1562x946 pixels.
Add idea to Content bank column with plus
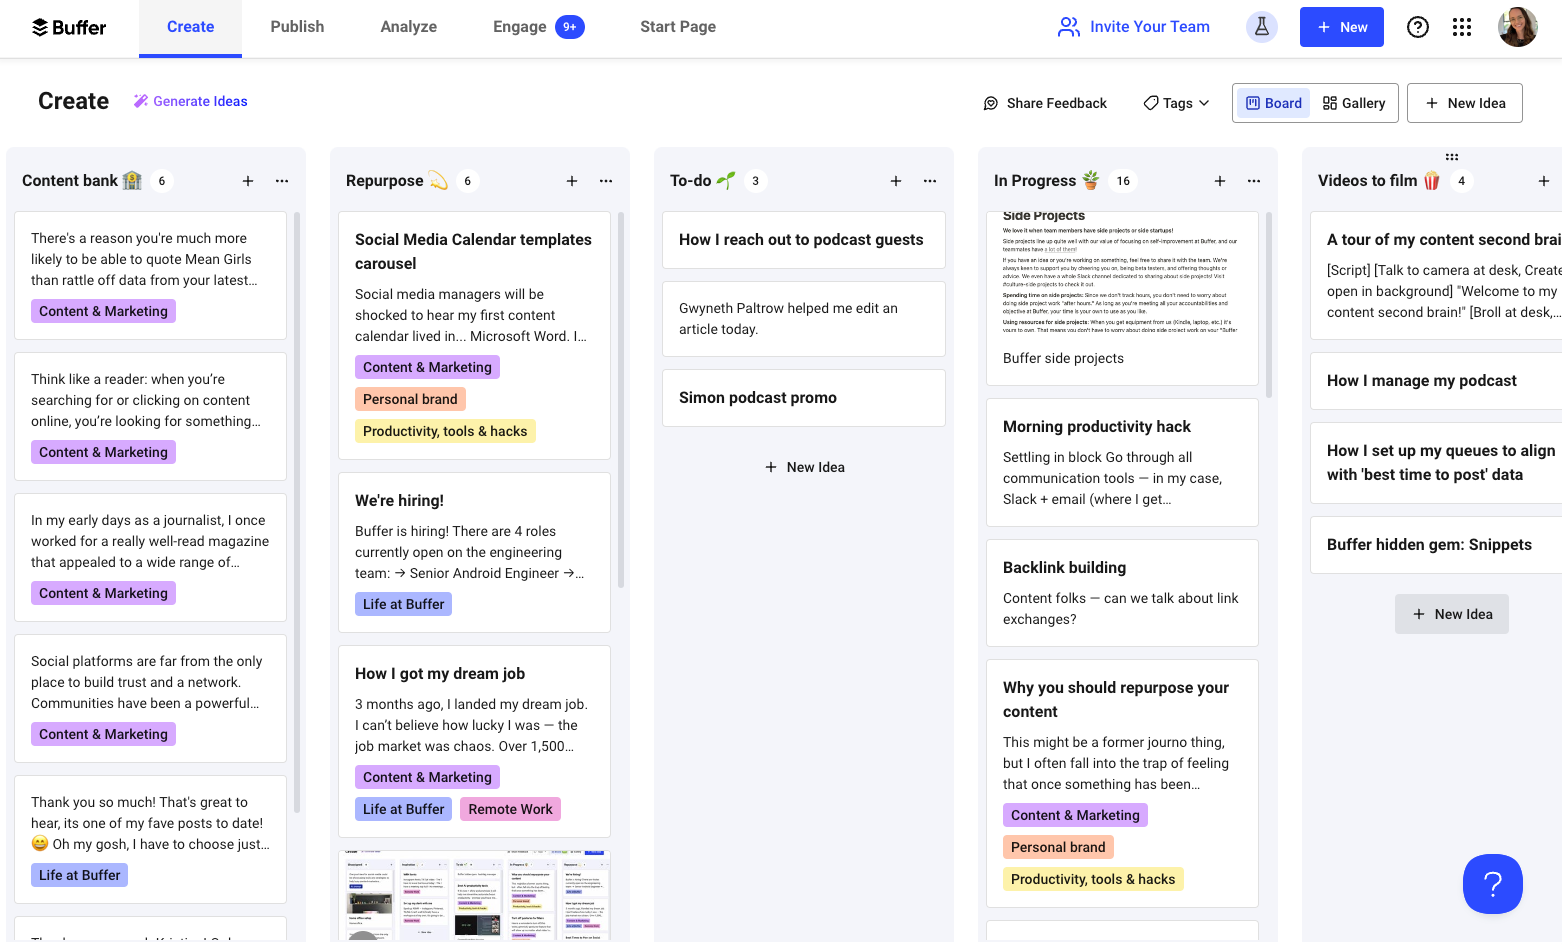(248, 181)
